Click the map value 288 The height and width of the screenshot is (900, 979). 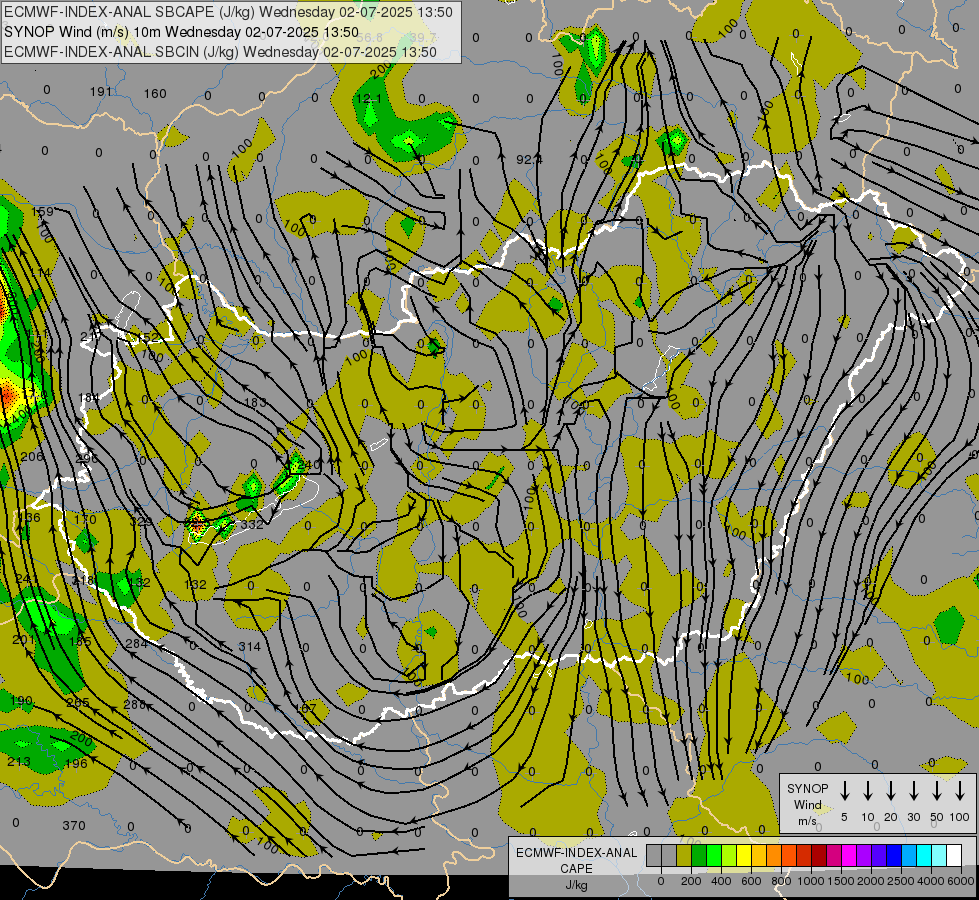(134, 705)
